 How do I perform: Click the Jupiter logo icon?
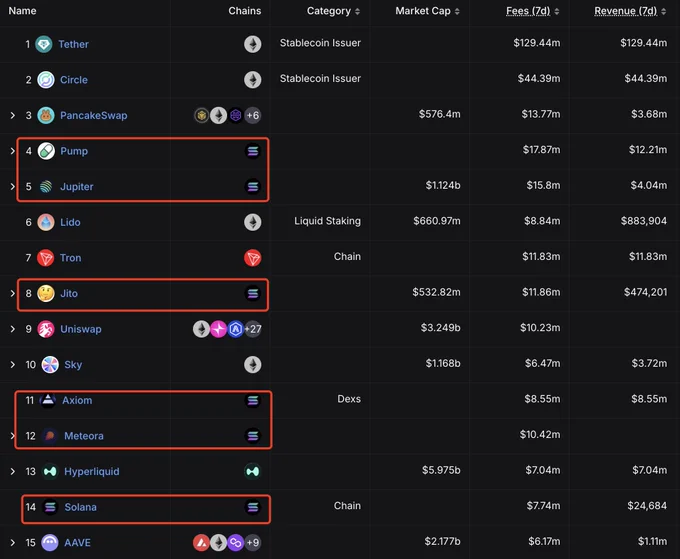click(x=46, y=186)
